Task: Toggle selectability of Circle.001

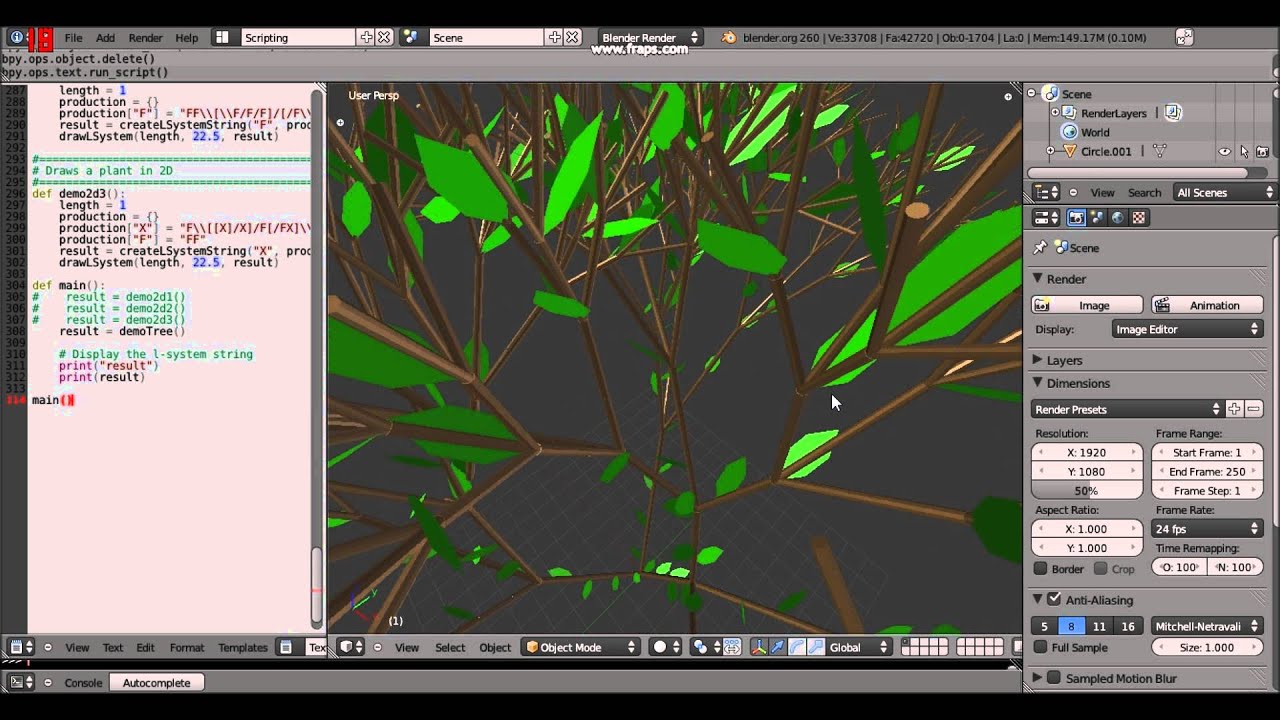Action: (x=1244, y=151)
